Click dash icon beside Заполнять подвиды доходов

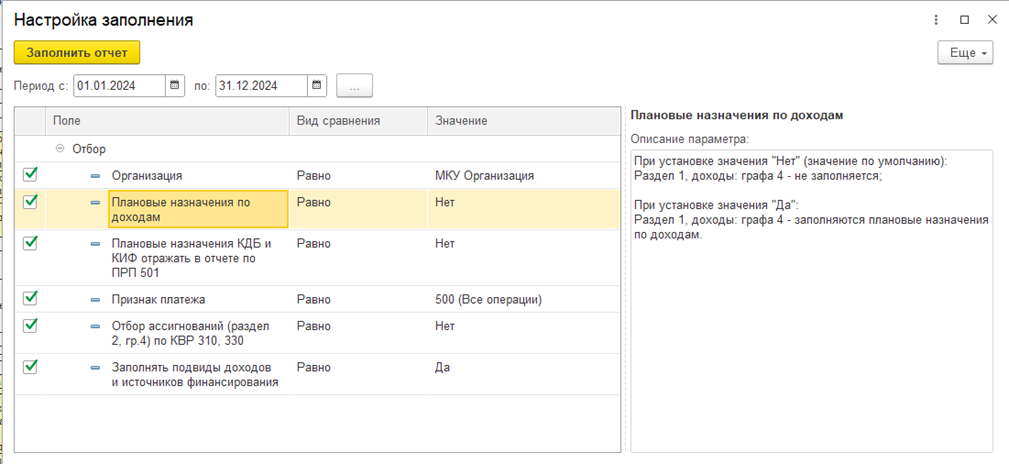96,367
